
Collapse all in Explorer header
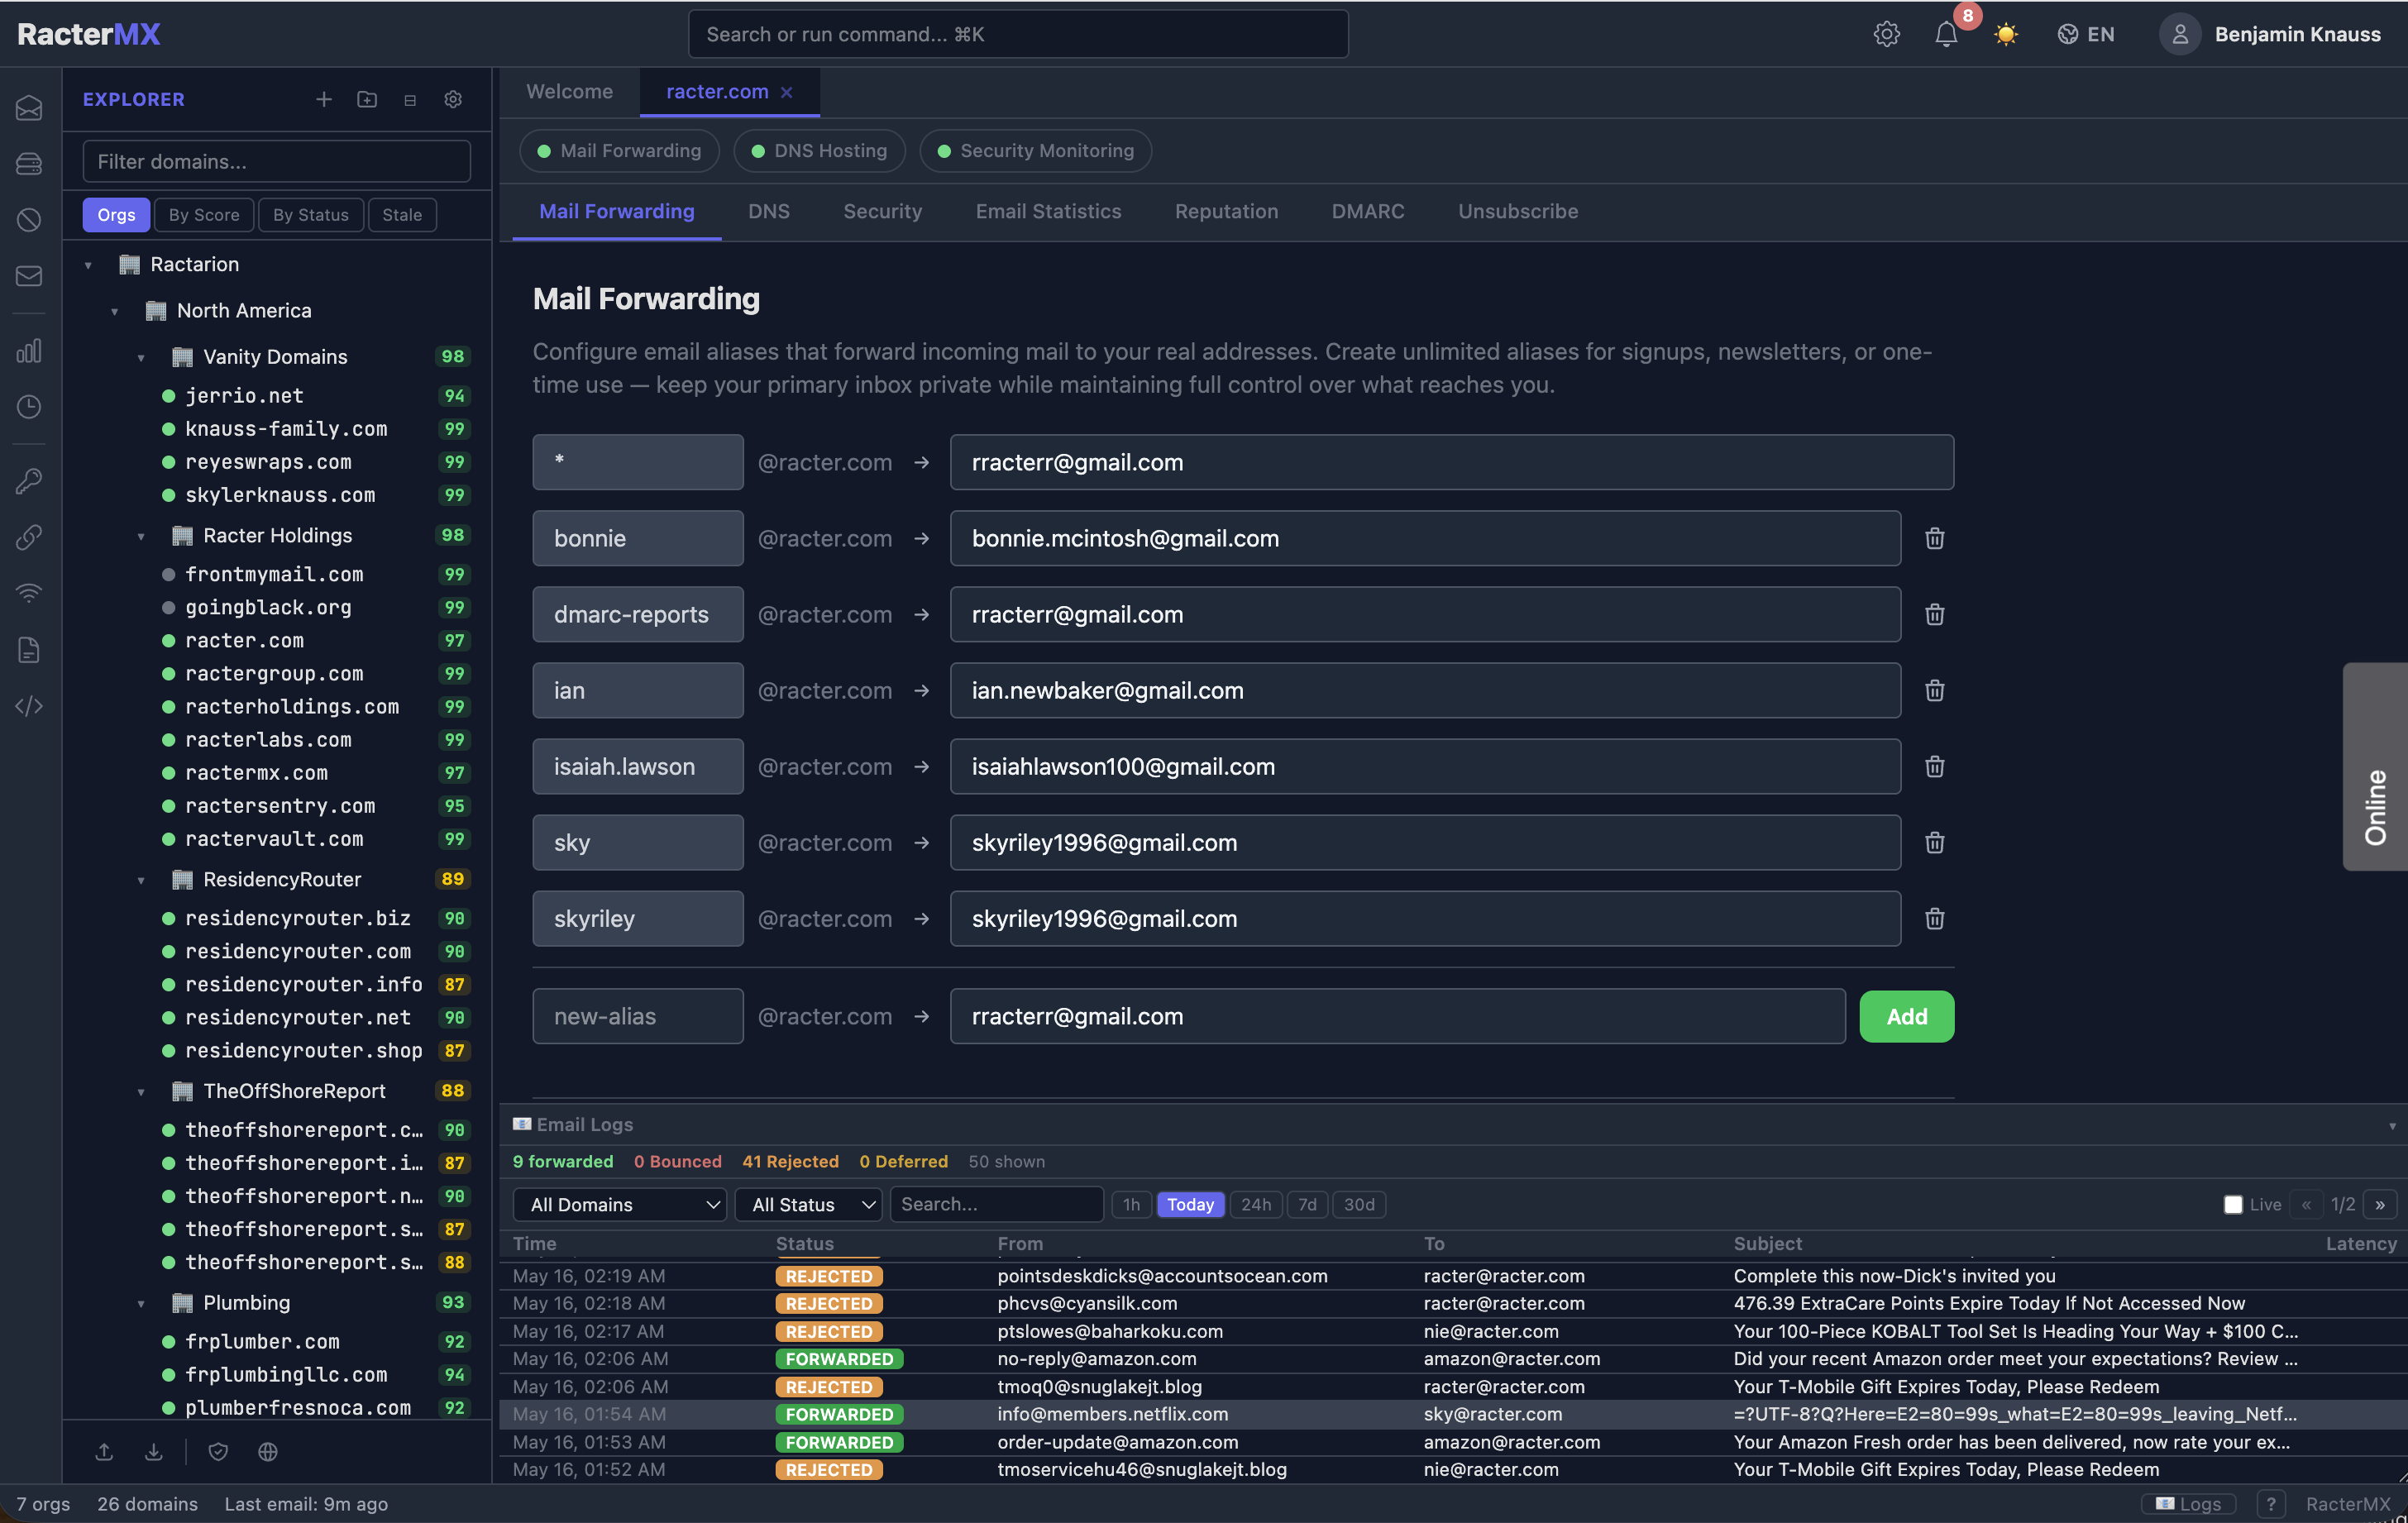[x=410, y=100]
